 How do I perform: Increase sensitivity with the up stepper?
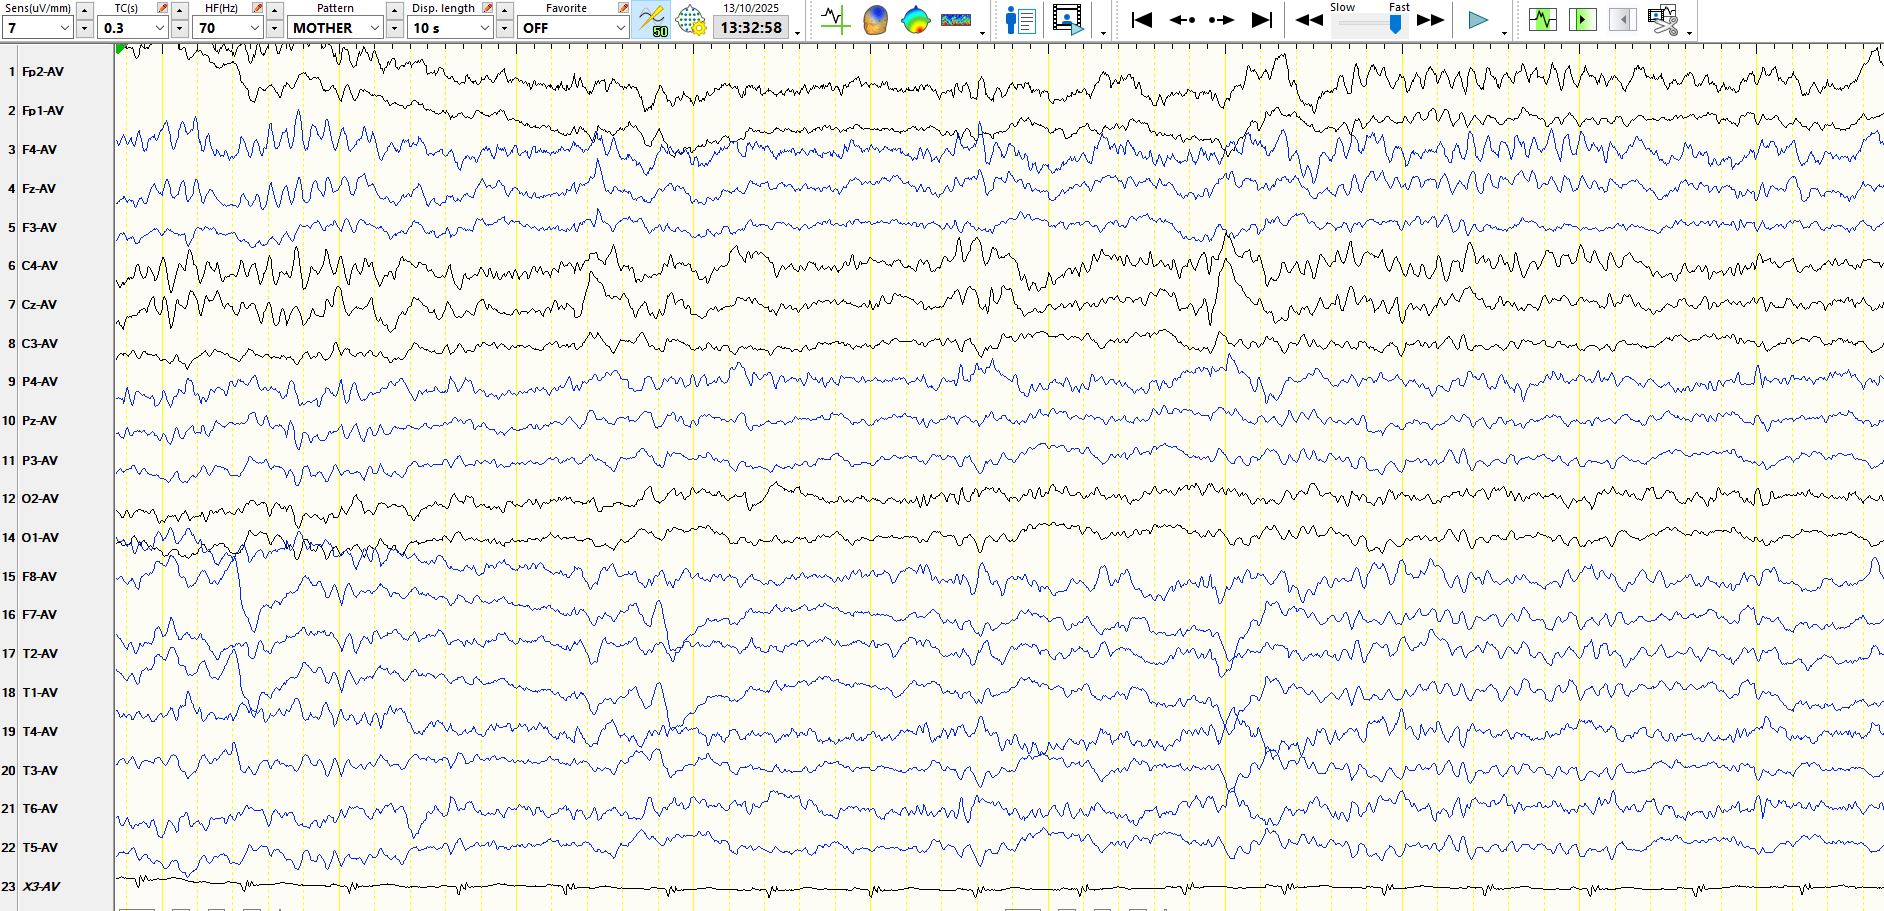85,10
